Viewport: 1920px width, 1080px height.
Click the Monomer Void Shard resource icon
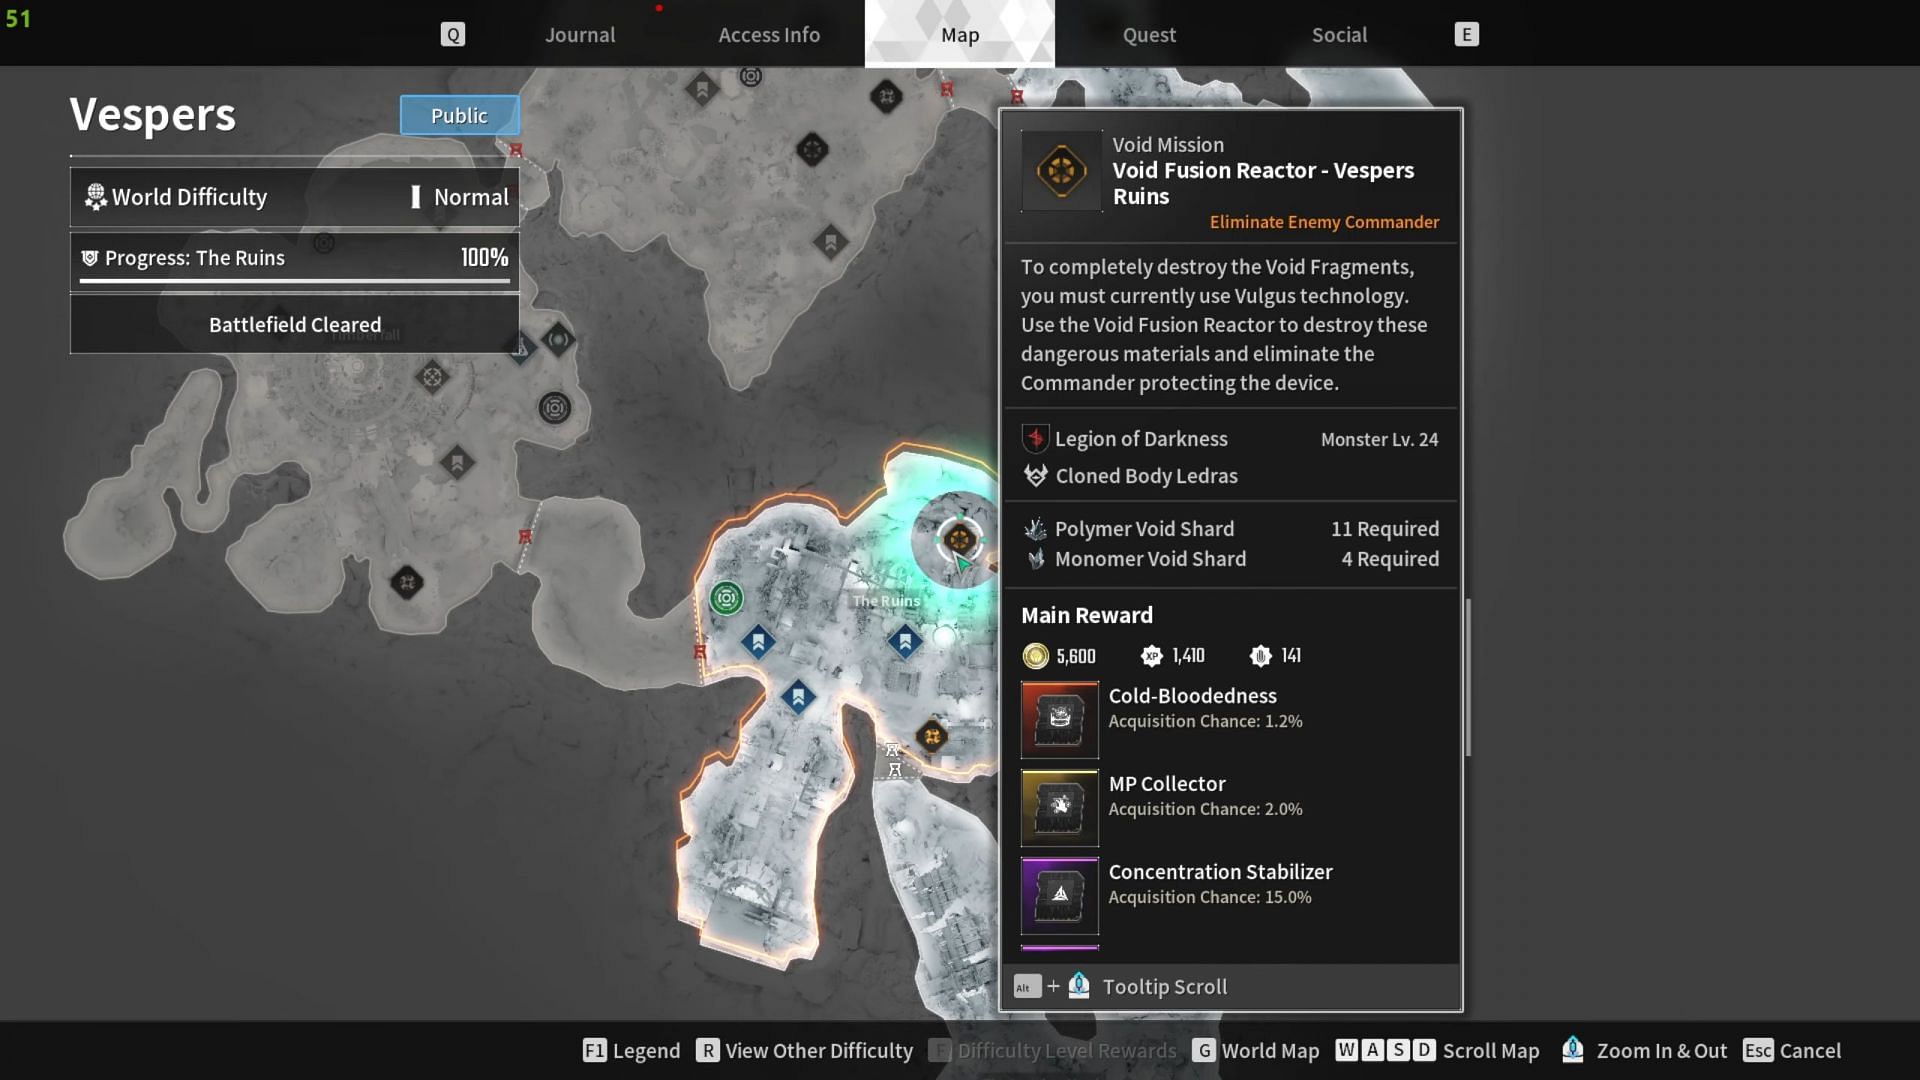point(1036,558)
